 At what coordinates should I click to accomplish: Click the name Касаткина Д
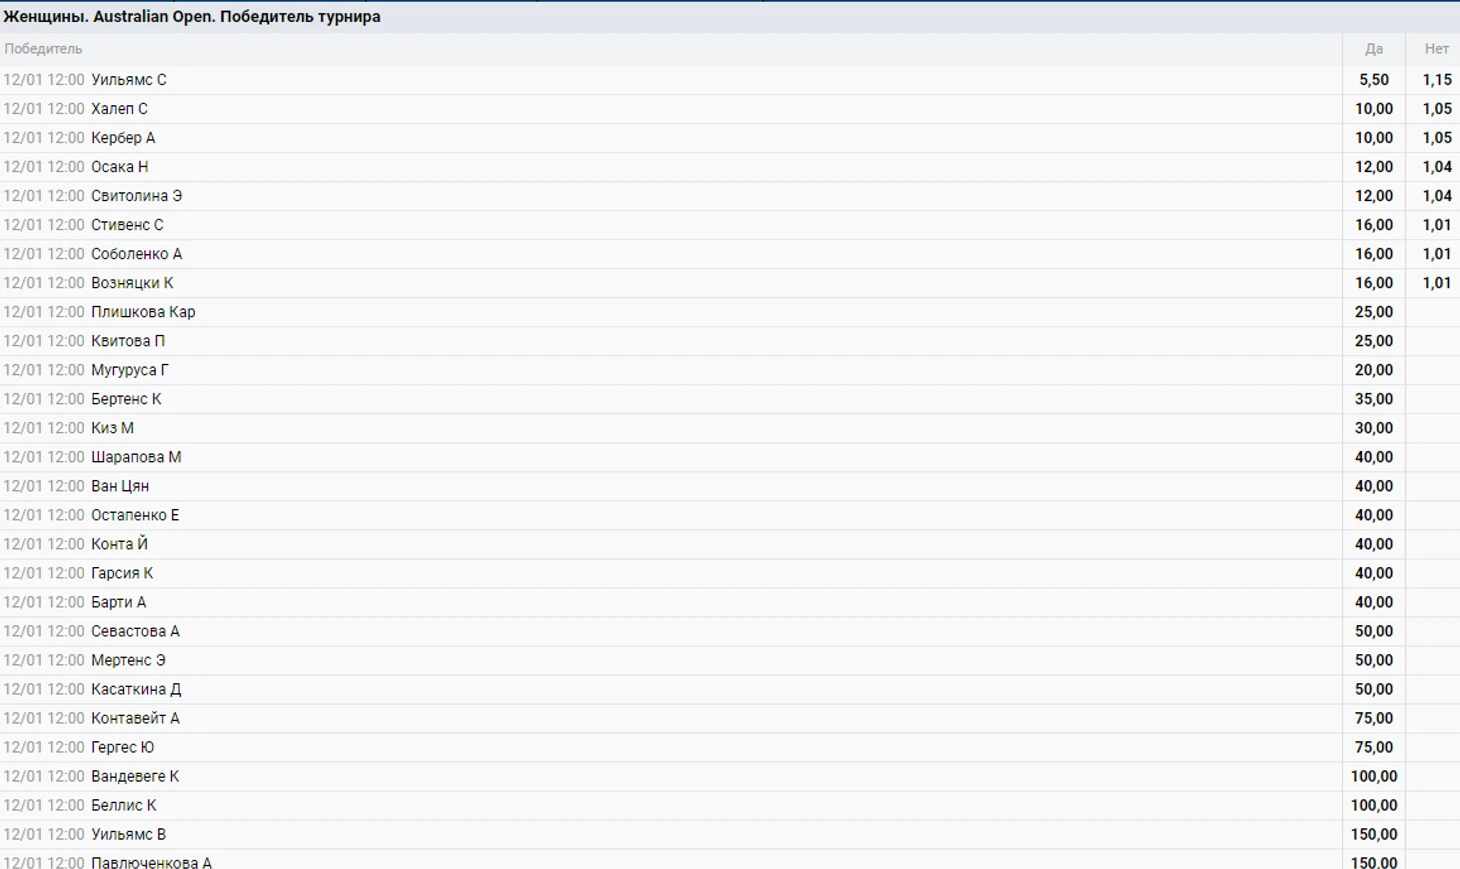[136, 689]
